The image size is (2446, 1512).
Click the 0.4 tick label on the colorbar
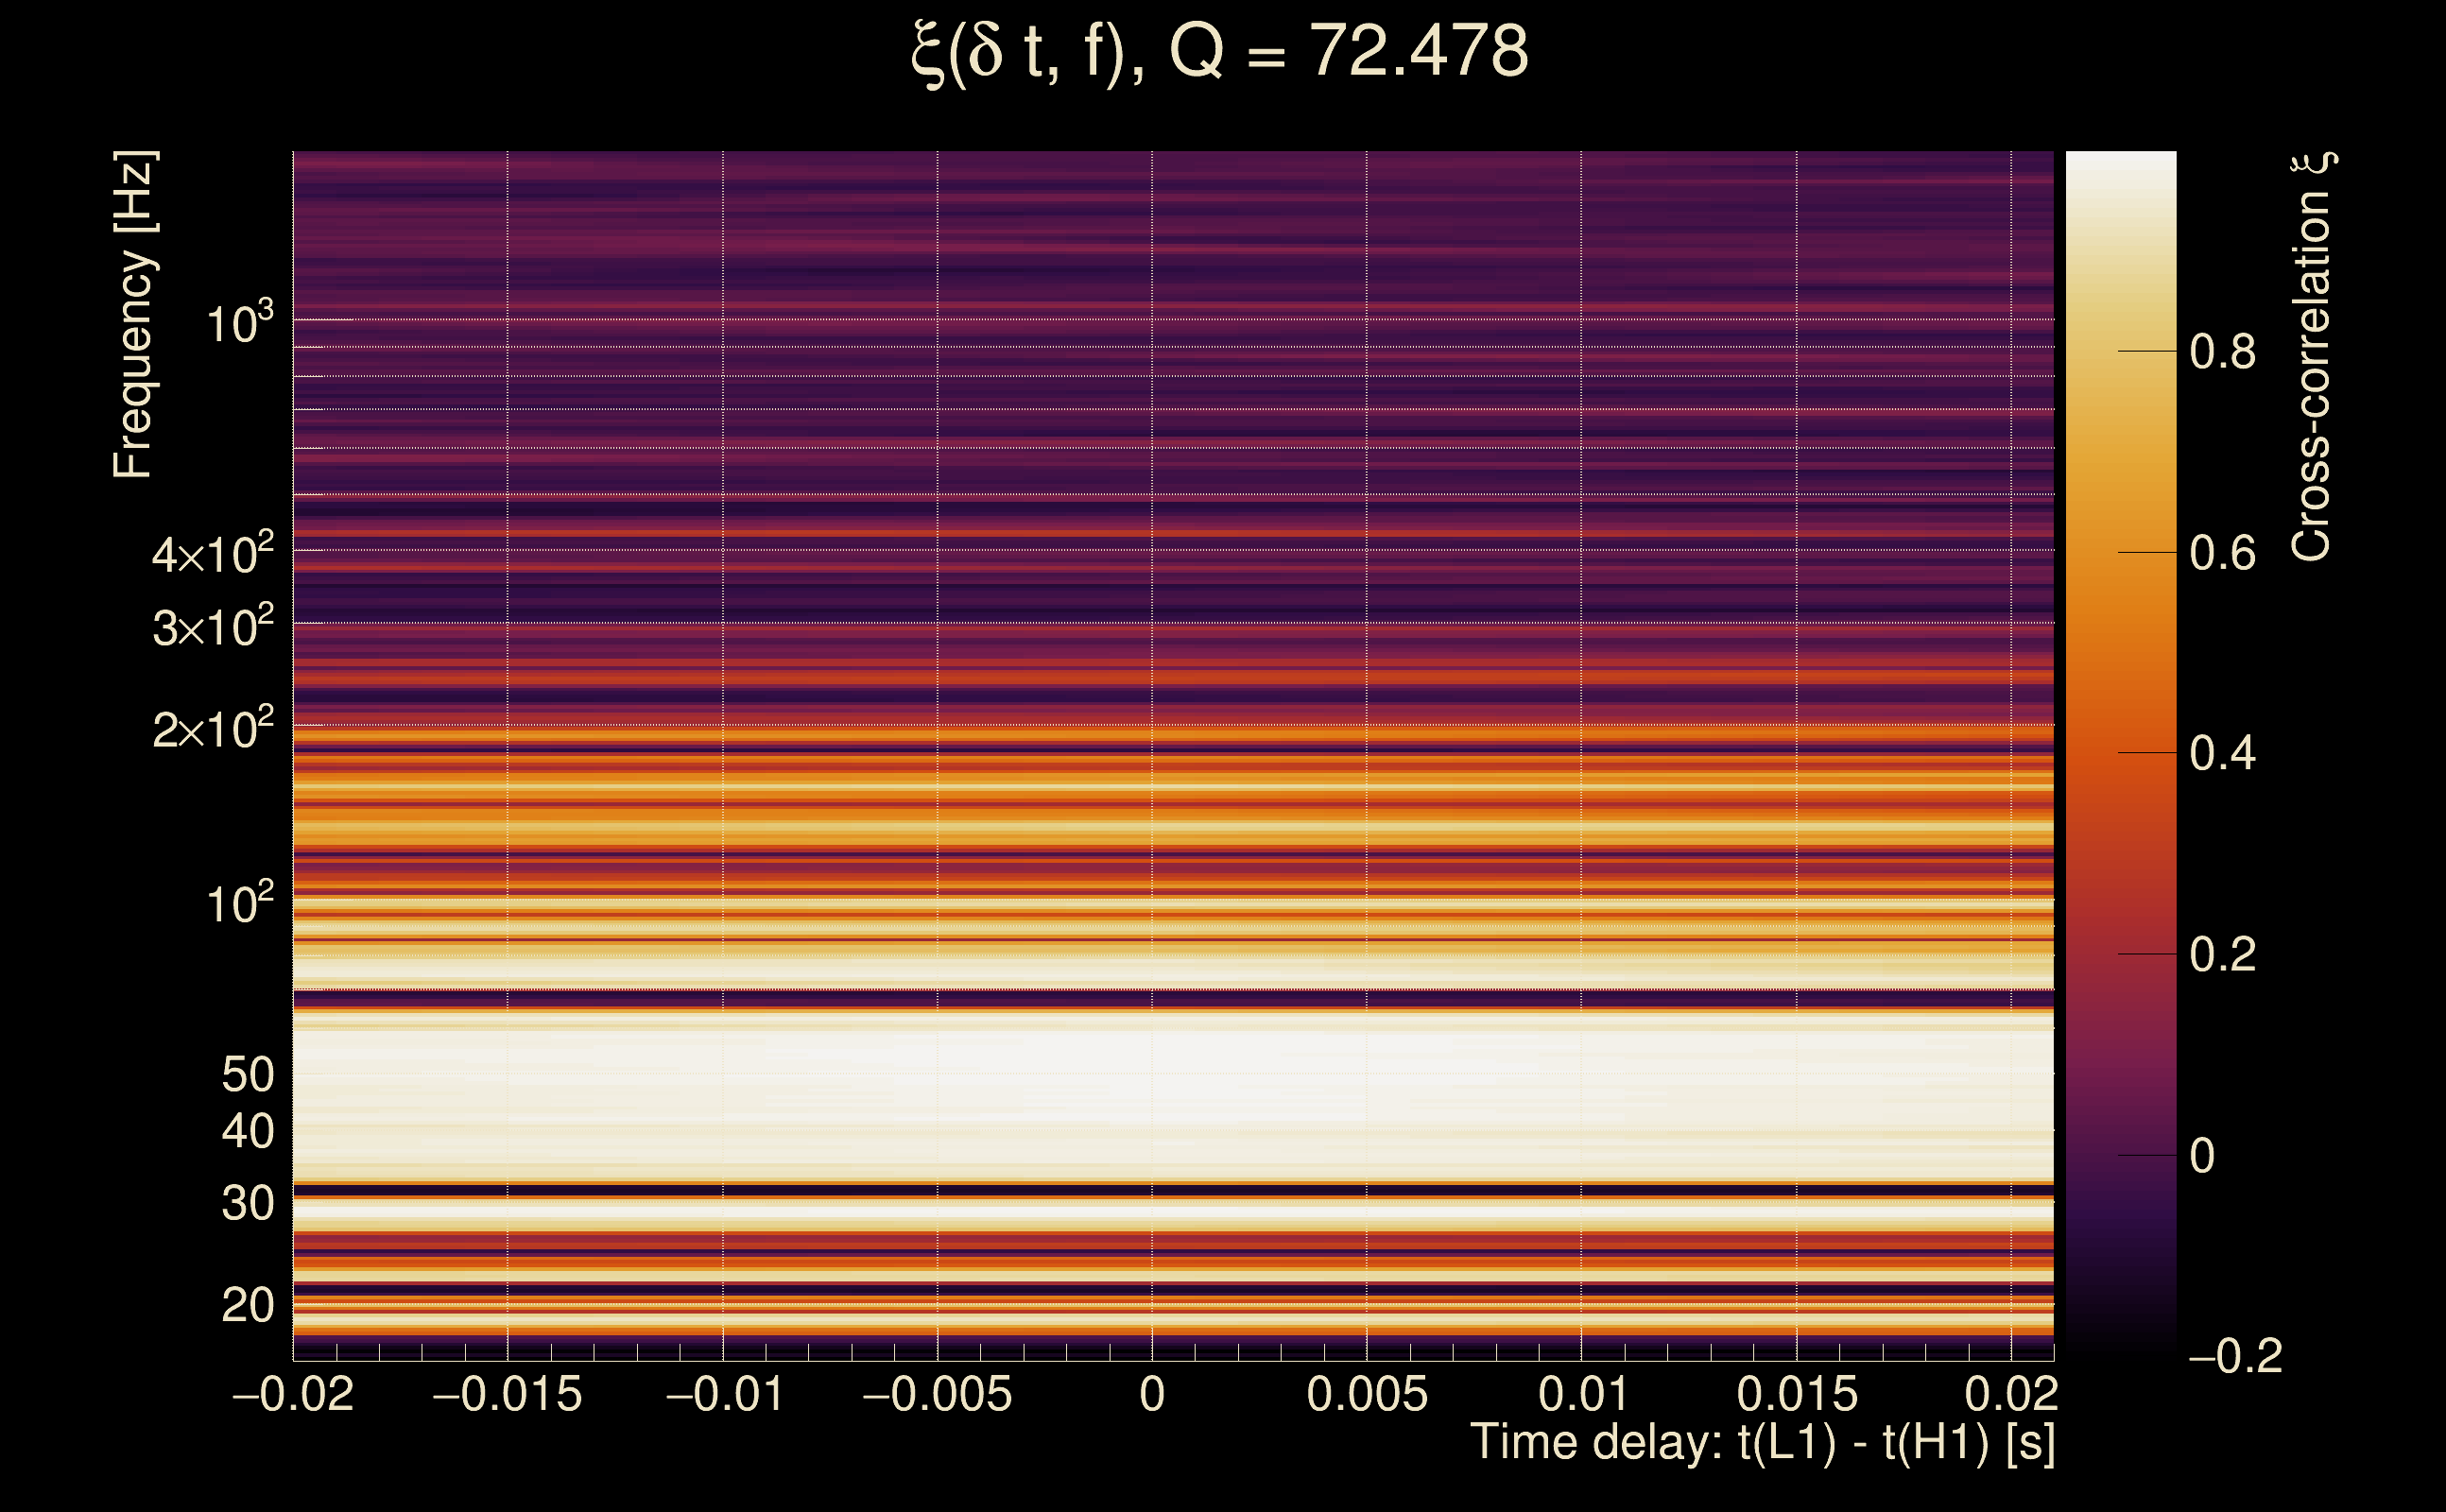[2222, 753]
